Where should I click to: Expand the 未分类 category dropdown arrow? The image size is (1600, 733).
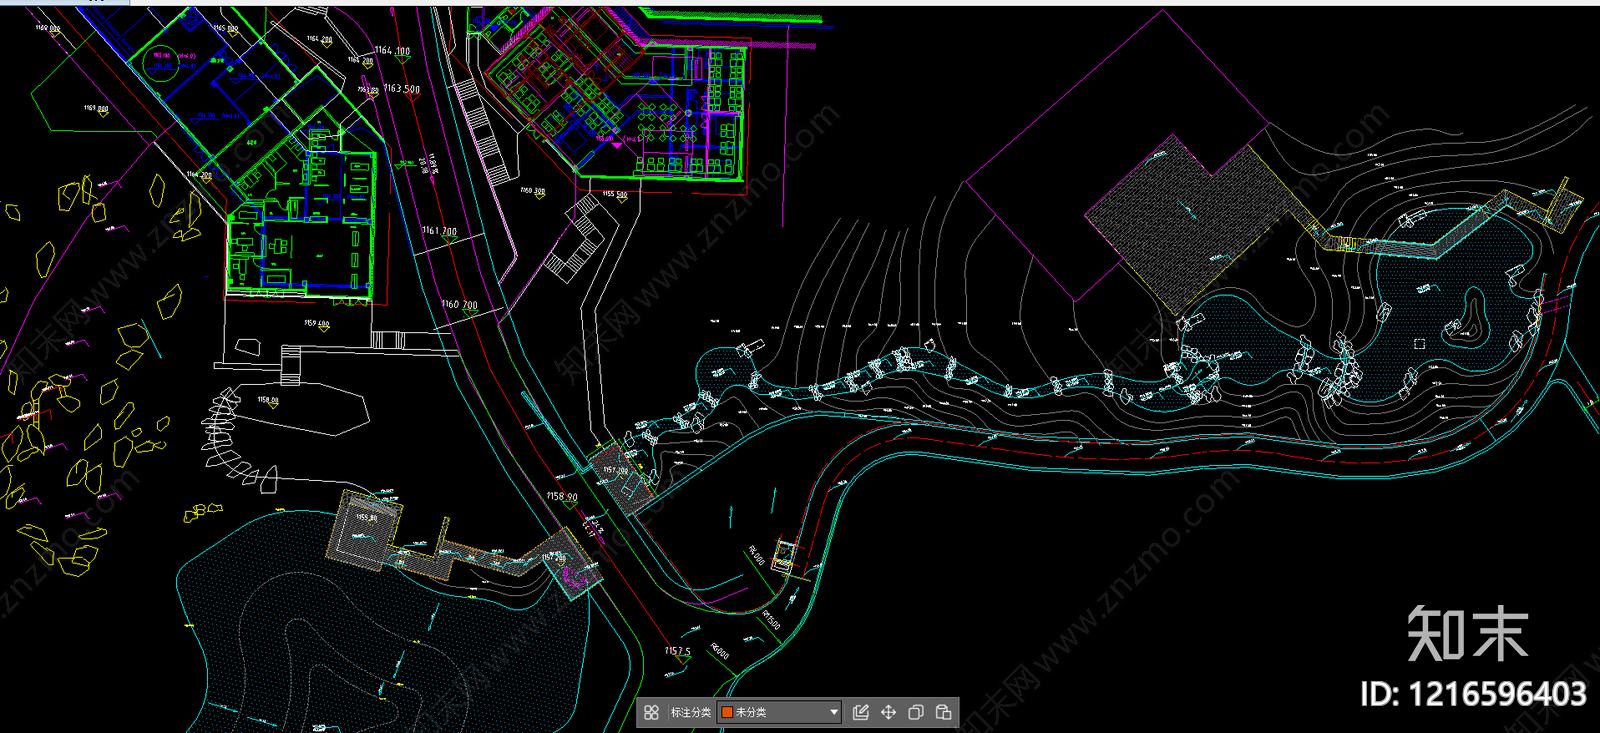834,712
